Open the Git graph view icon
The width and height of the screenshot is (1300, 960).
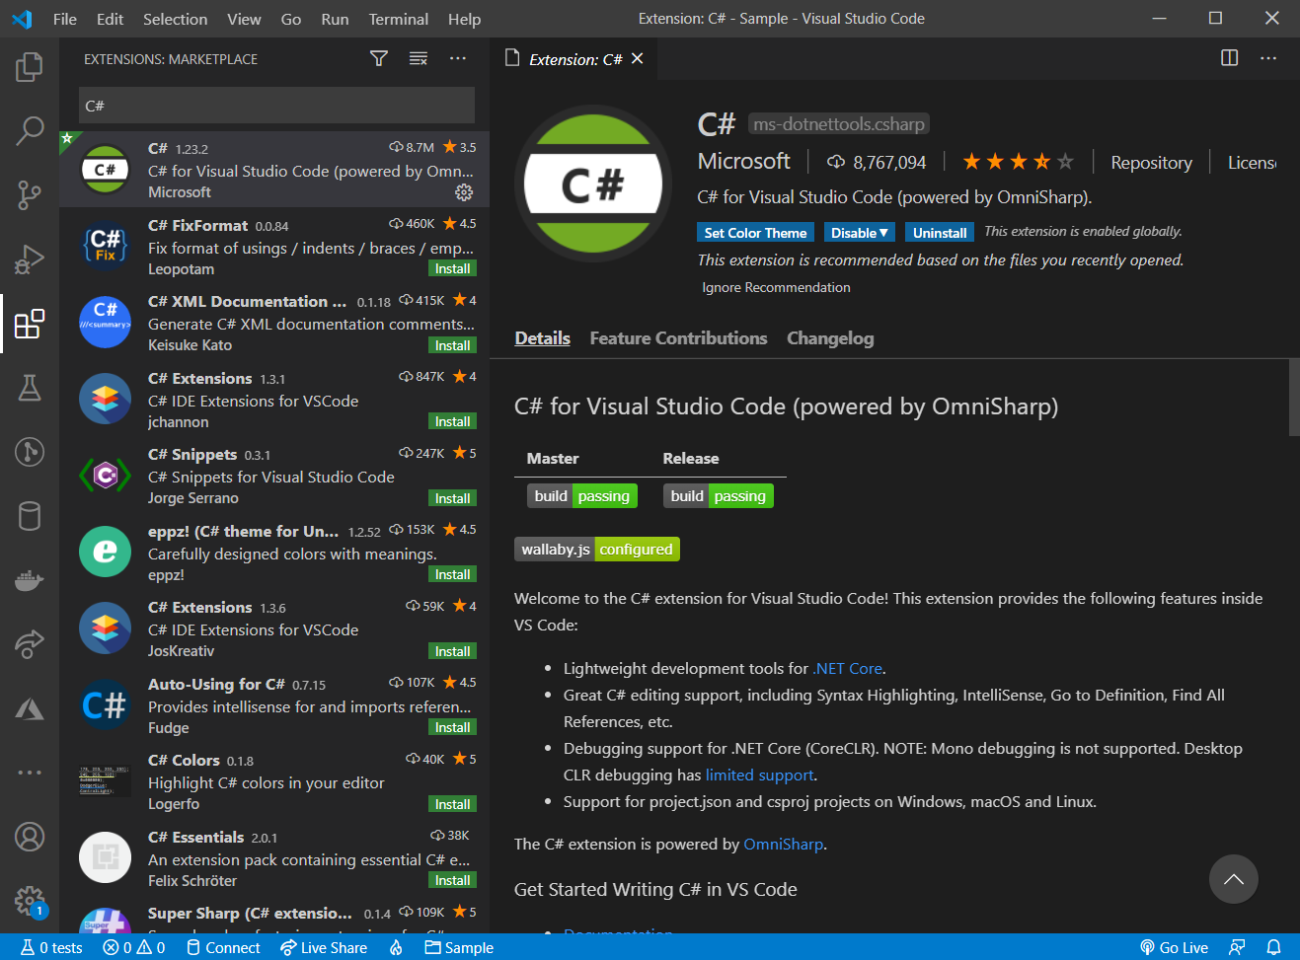[x=29, y=452]
